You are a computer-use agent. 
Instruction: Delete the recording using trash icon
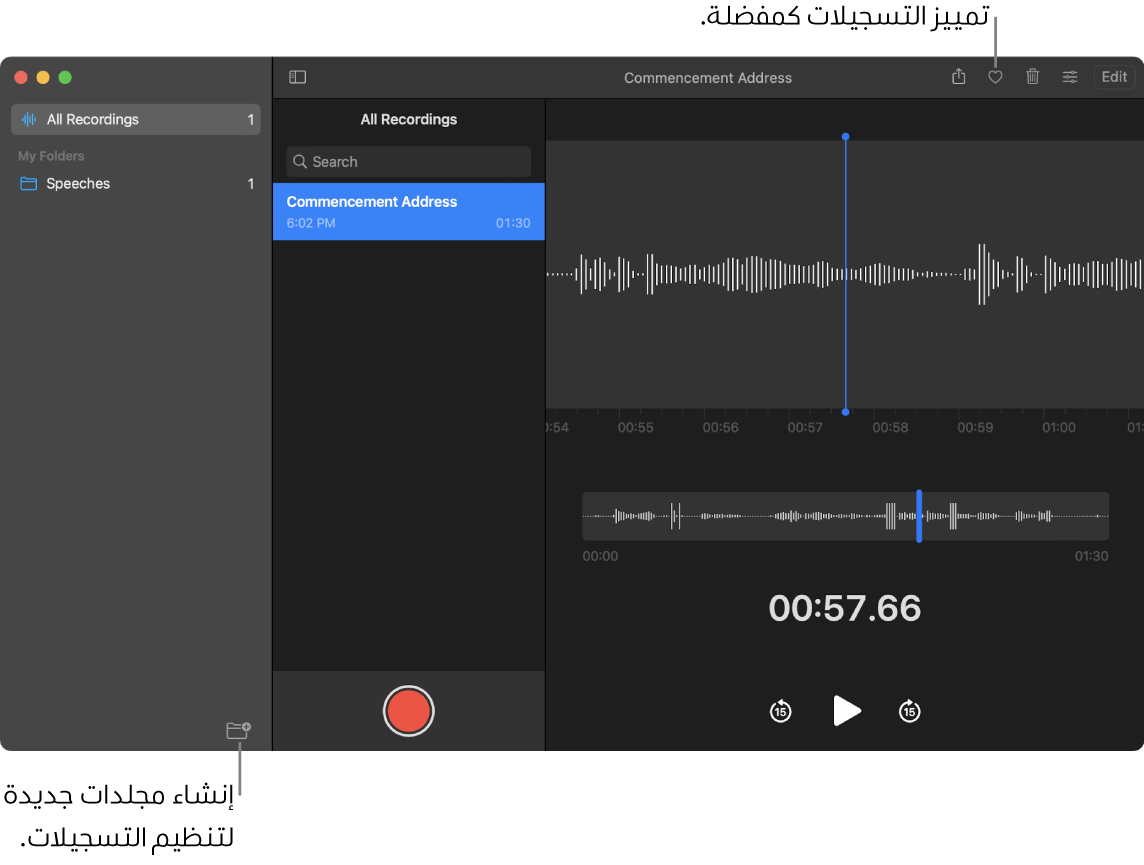click(x=1032, y=76)
